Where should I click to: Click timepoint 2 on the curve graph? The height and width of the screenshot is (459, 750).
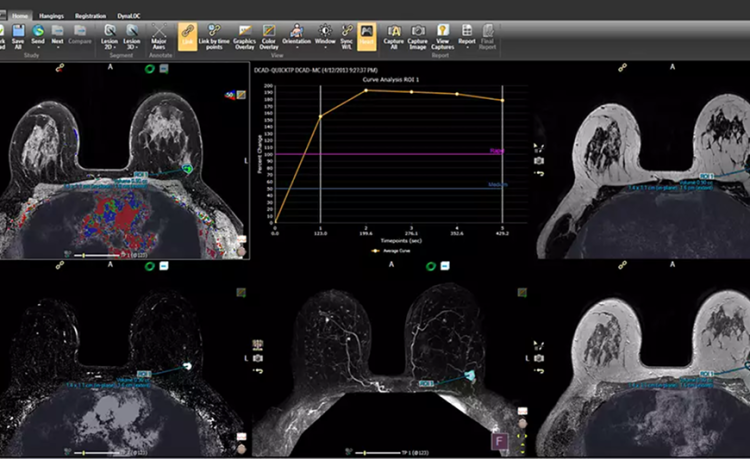[x=366, y=90]
